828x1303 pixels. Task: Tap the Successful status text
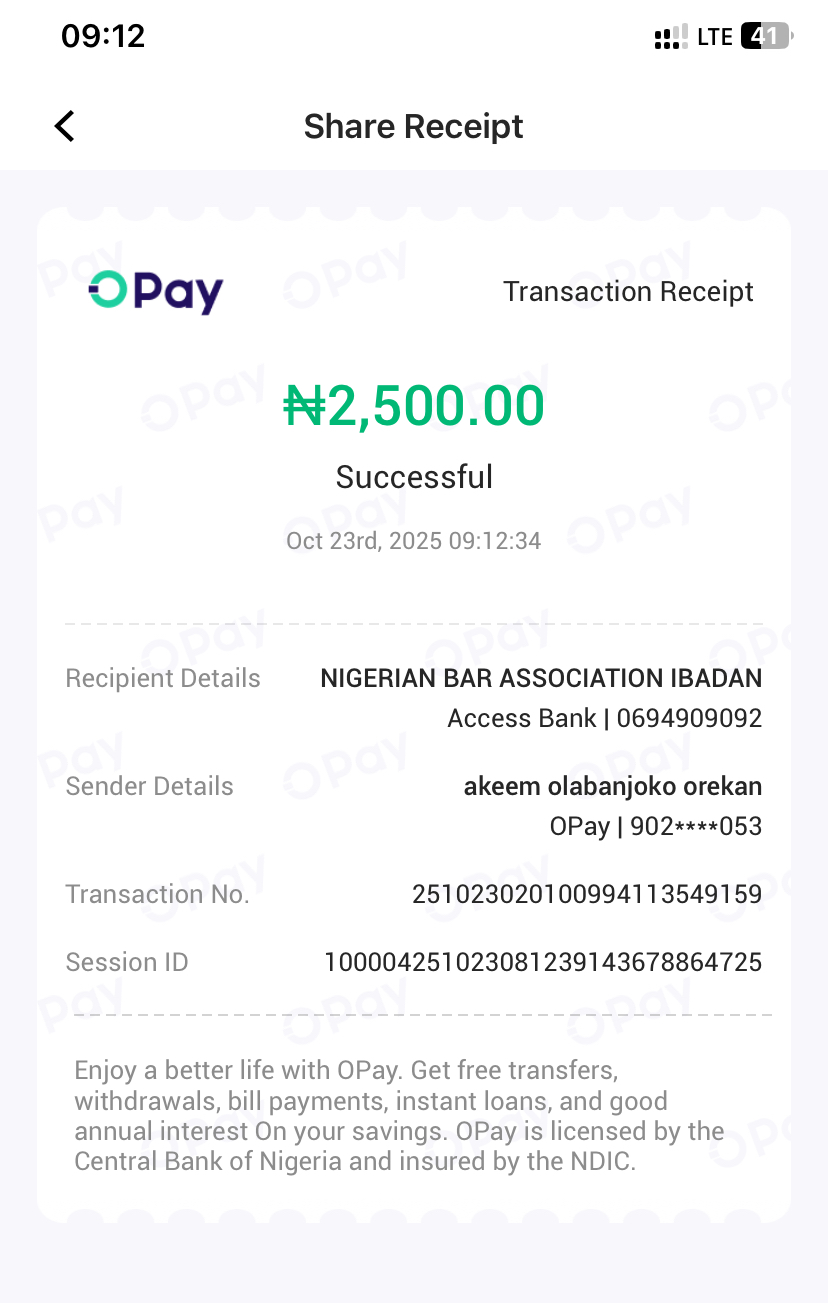pos(414,477)
